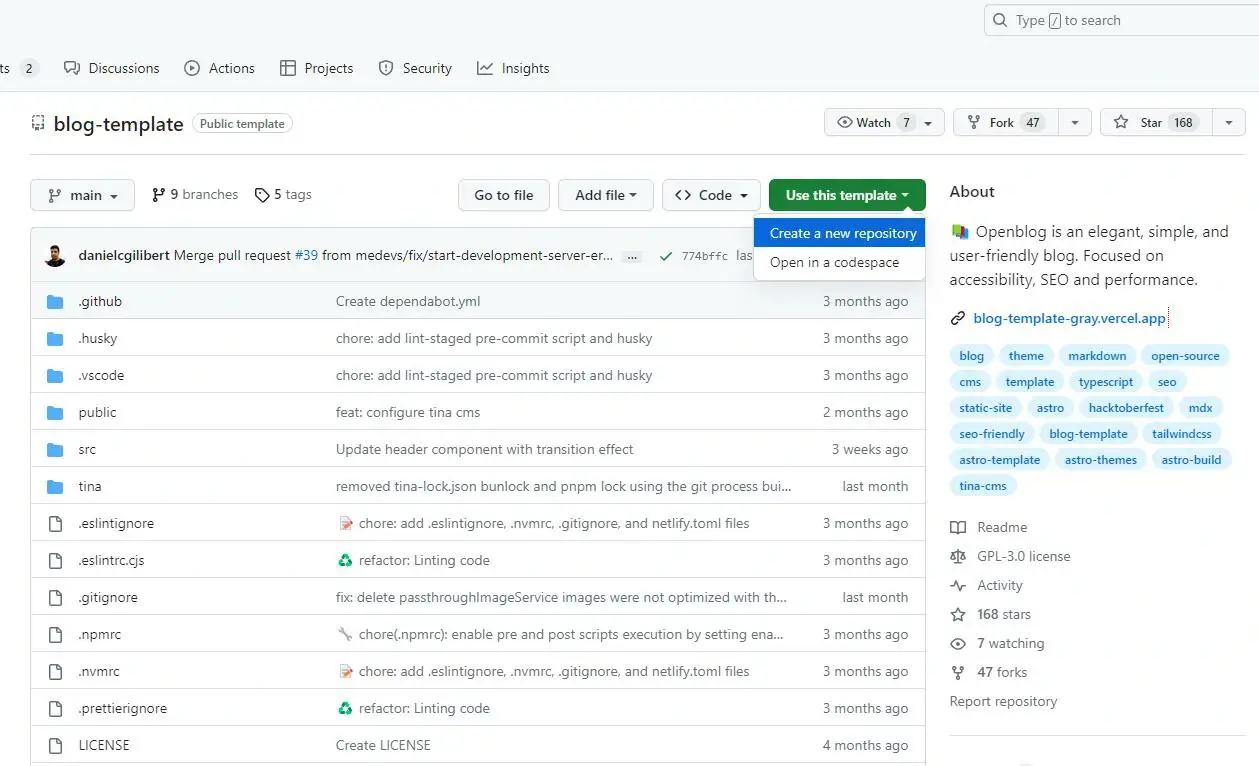
Task: Select 'Create a new repository' menu item
Action: click(x=839, y=233)
